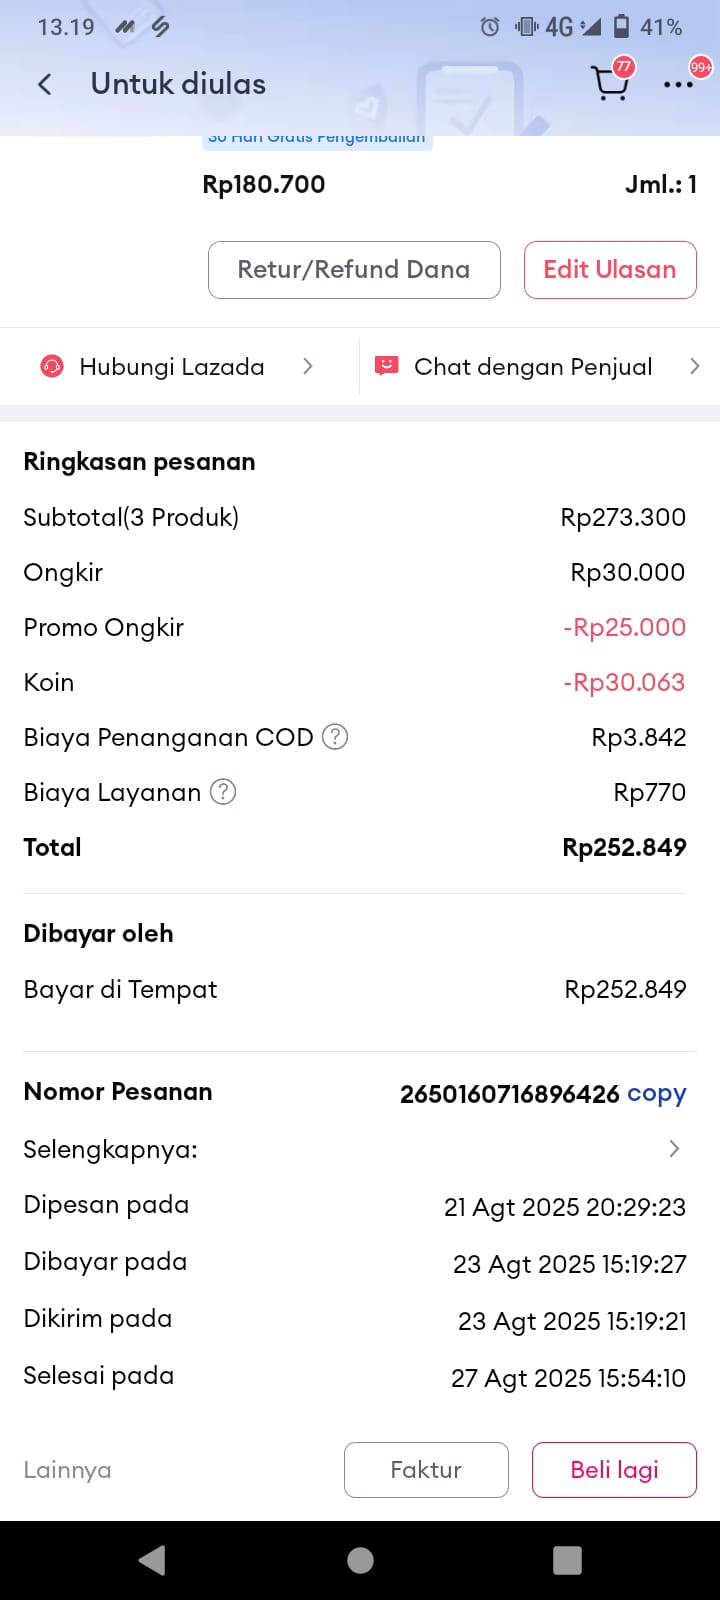The image size is (720, 1600).
Task: Tap the Retur/Refund Dana button
Action: [354, 270]
